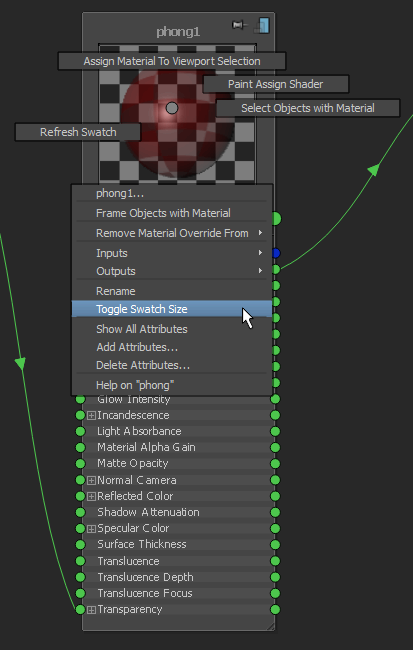The image size is (413, 650).
Task: Click the node resize grip at the bottom corner
Action: (270, 626)
